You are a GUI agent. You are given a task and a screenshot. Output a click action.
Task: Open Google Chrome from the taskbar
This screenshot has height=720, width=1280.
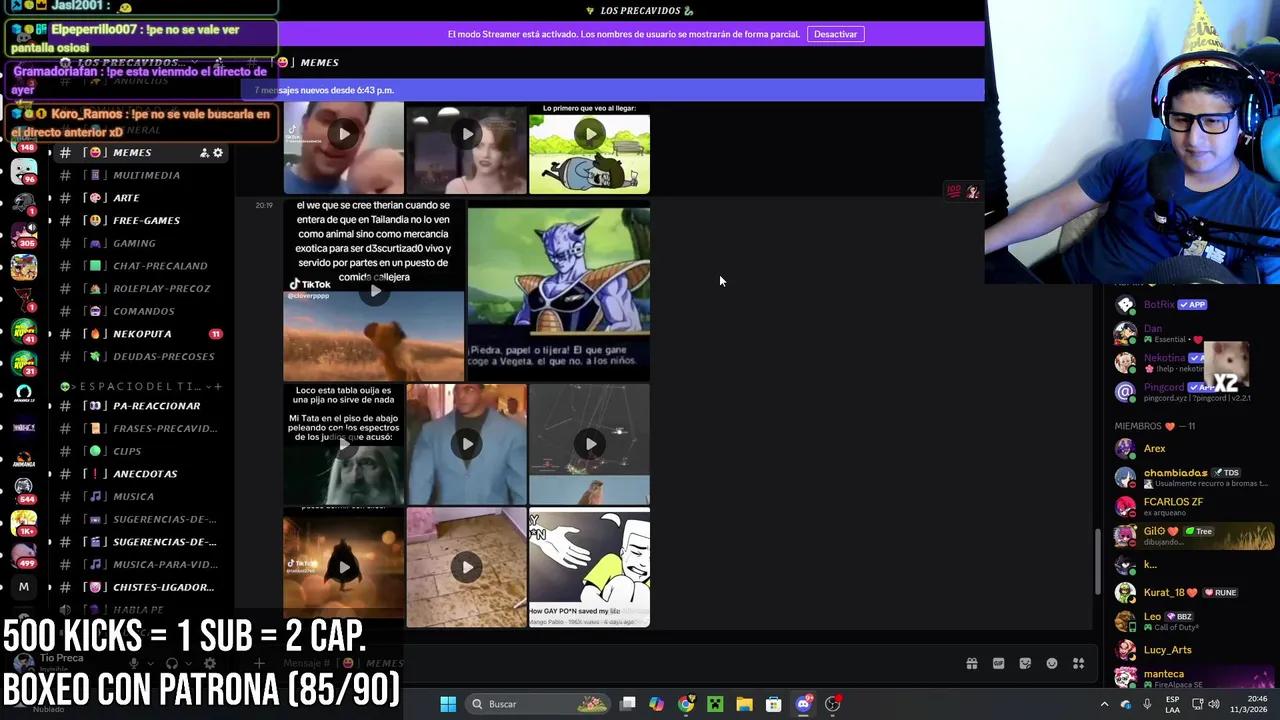685,704
